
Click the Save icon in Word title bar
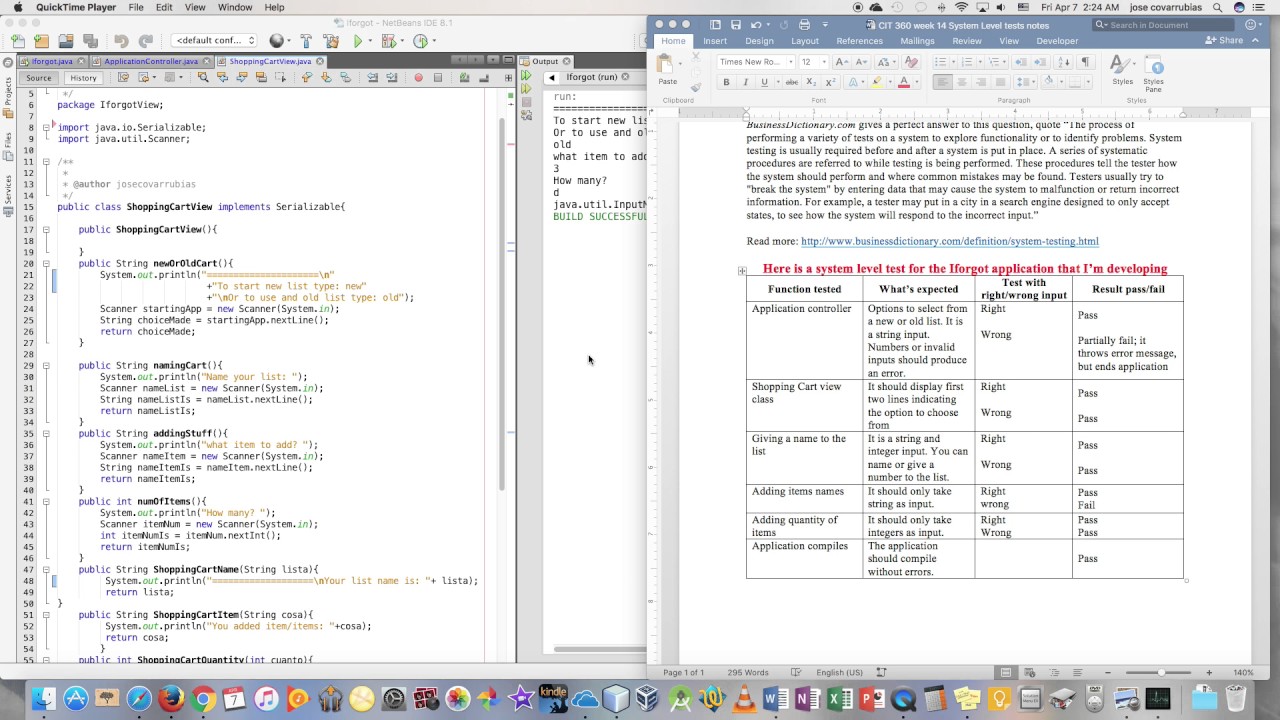(735, 25)
